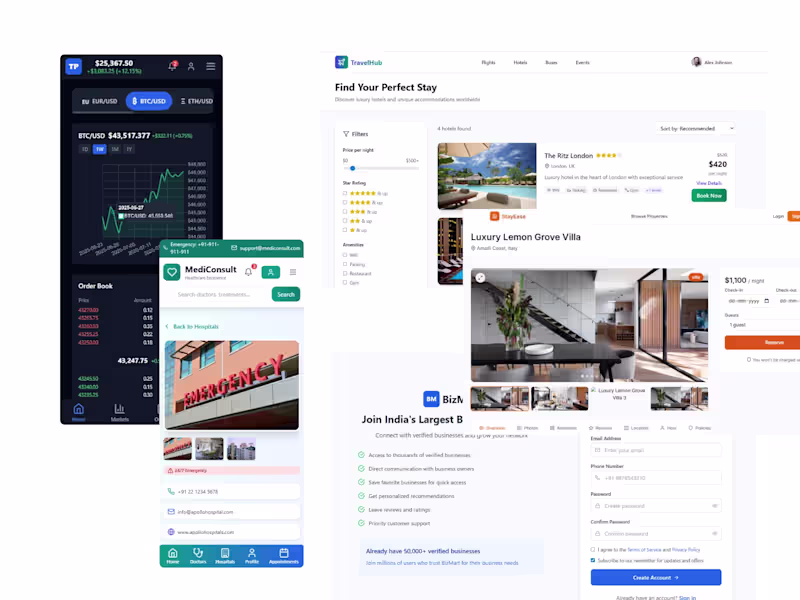This screenshot has width=800, height=600.
Task: Open Hotels in TravelHub navigation
Action: (520, 62)
